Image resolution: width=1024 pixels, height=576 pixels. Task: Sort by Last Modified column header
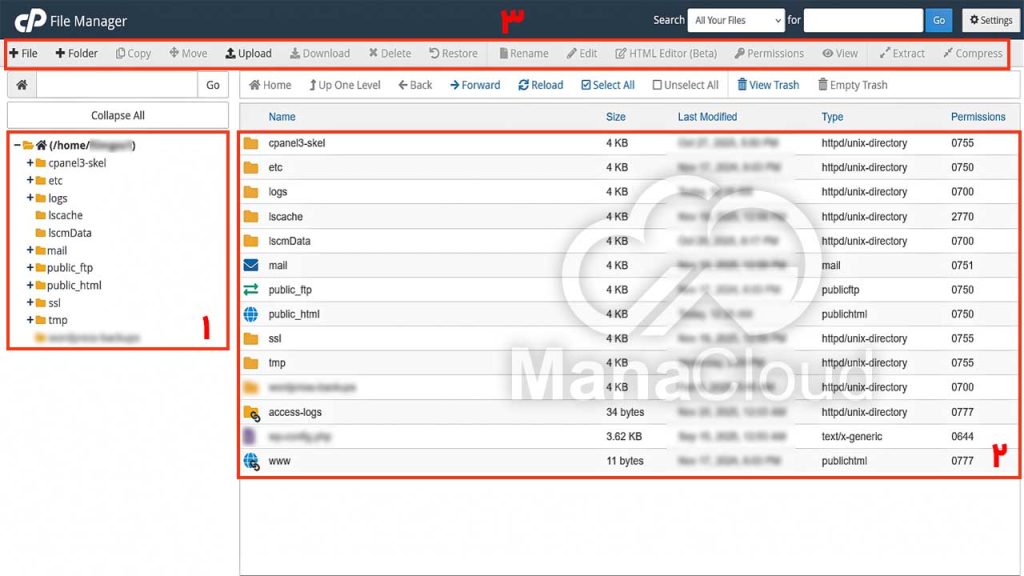coord(707,117)
